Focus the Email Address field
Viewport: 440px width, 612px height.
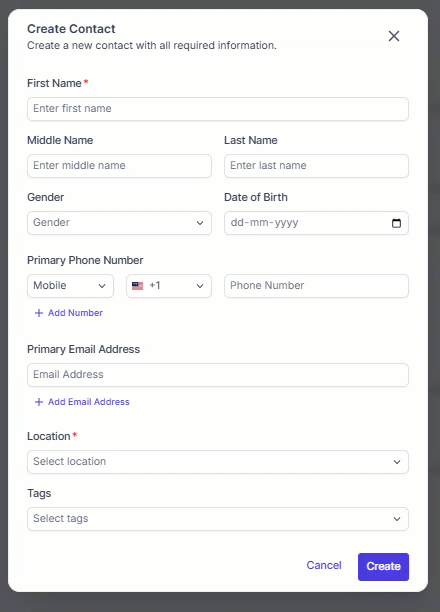click(218, 375)
